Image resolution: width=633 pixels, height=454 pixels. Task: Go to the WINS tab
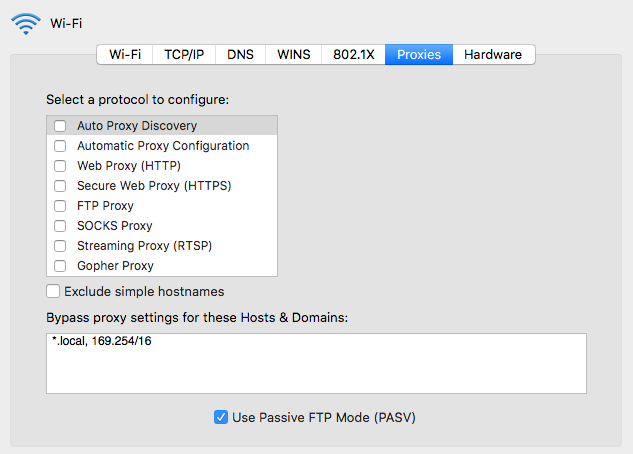[294, 54]
